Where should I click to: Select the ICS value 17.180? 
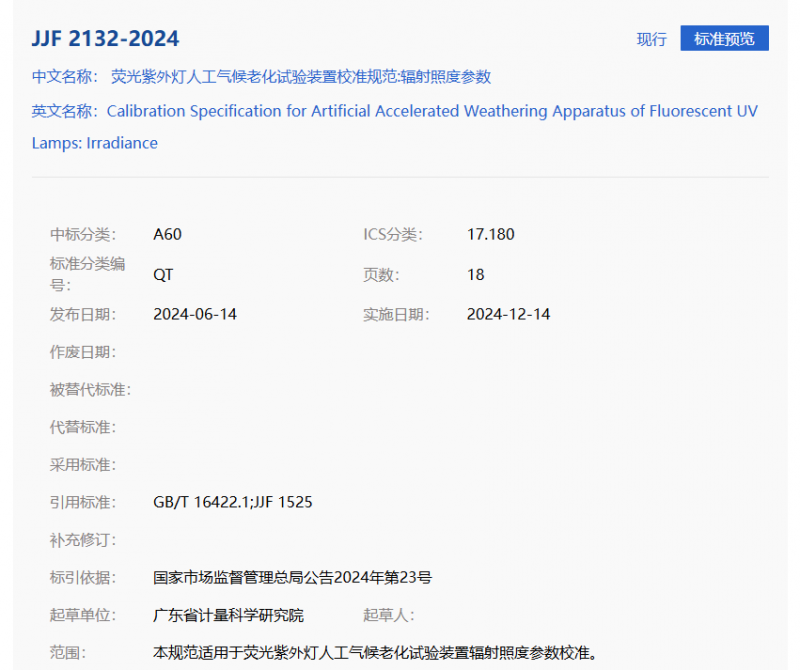490,235
